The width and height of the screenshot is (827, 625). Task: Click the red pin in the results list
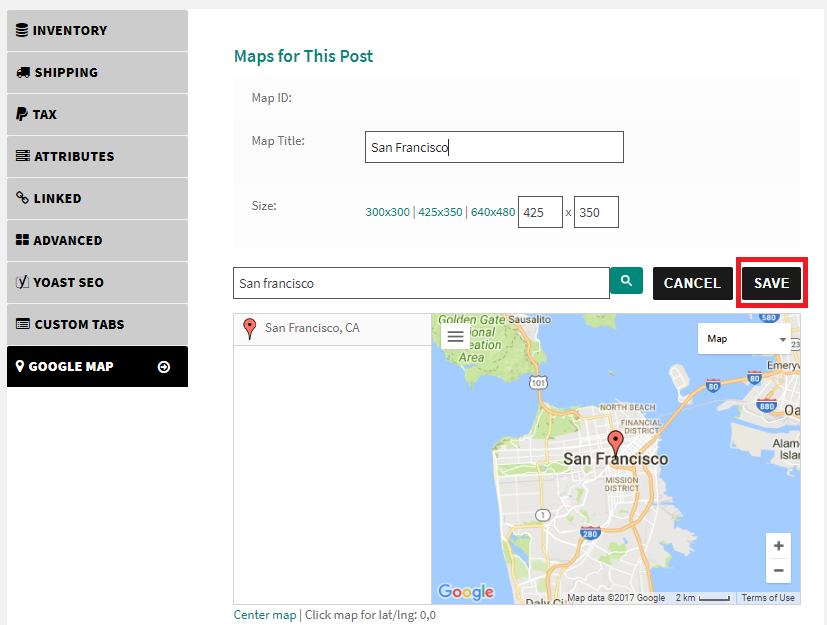point(249,329)
